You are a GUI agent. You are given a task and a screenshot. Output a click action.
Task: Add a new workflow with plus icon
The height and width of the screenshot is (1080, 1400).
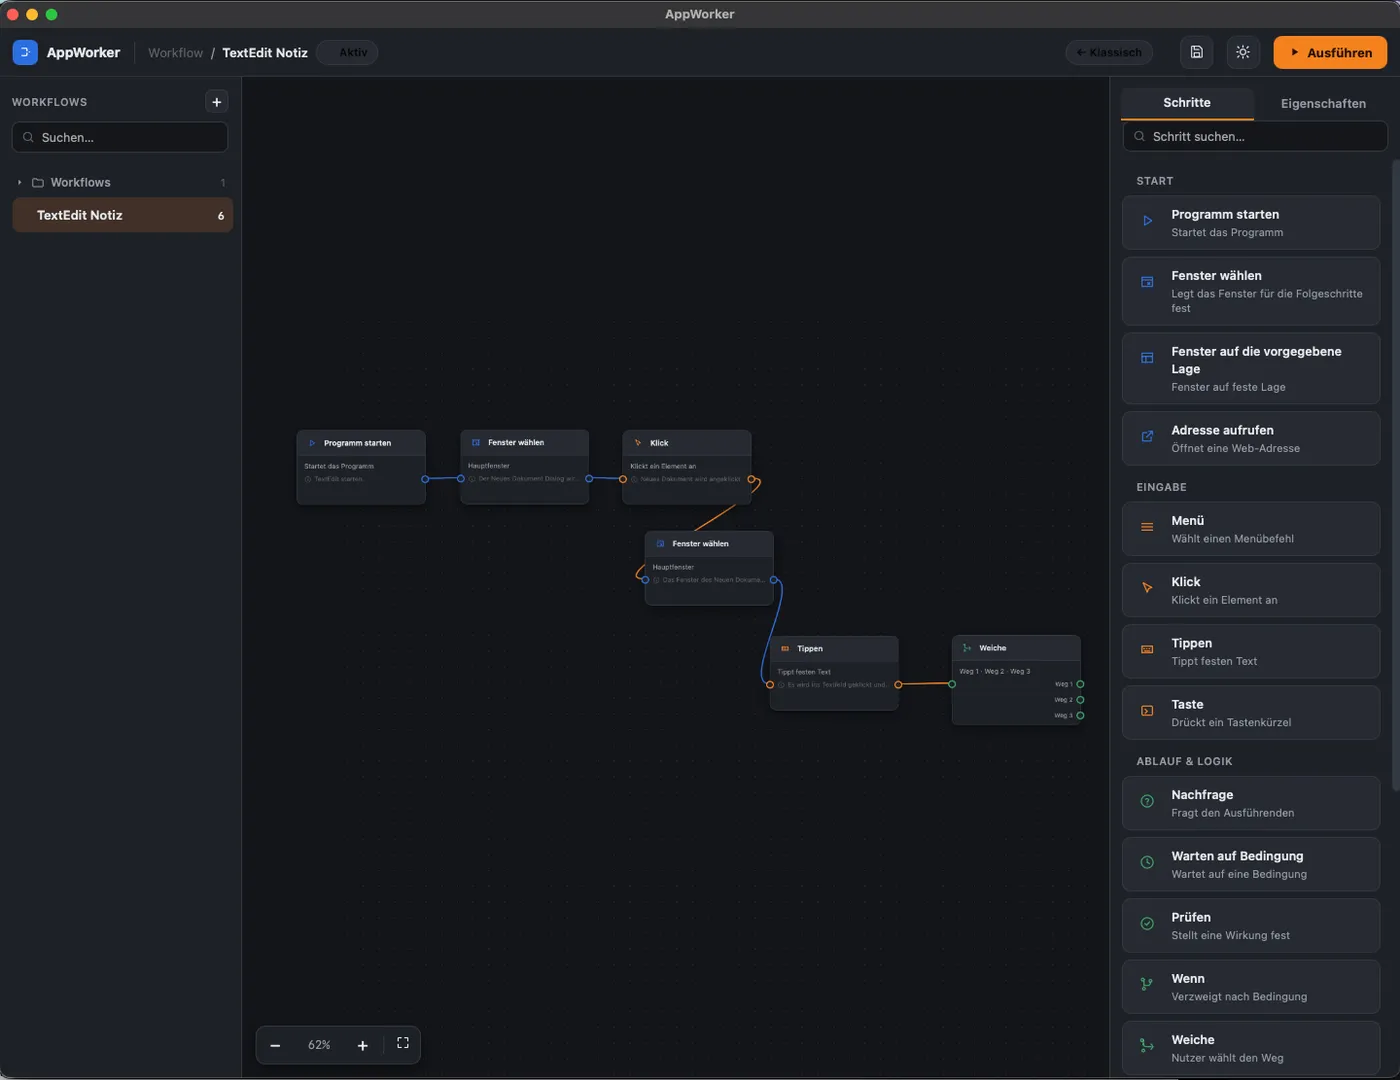[x=216, y=102]
